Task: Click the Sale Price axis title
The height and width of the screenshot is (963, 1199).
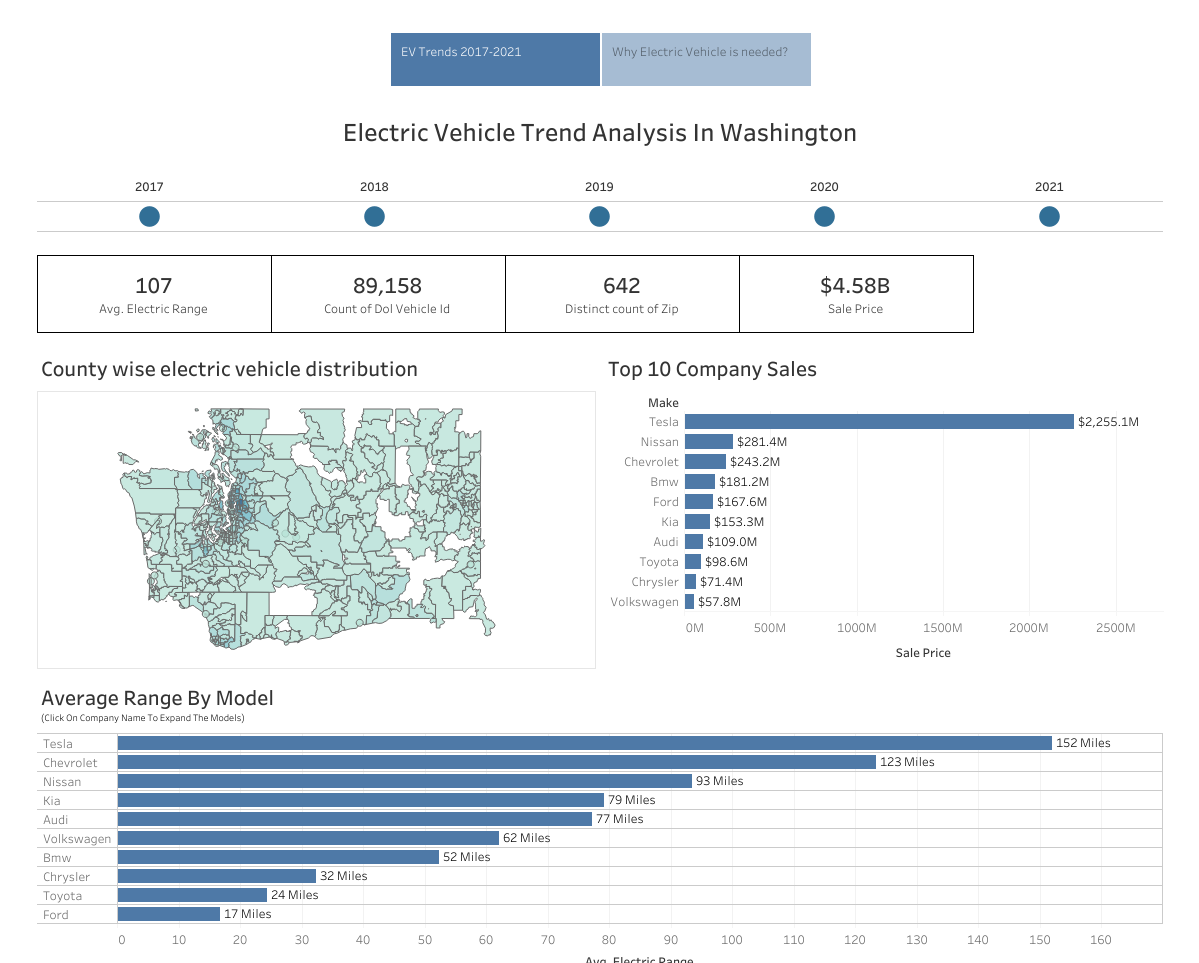Action: click(x=923, y=652)
